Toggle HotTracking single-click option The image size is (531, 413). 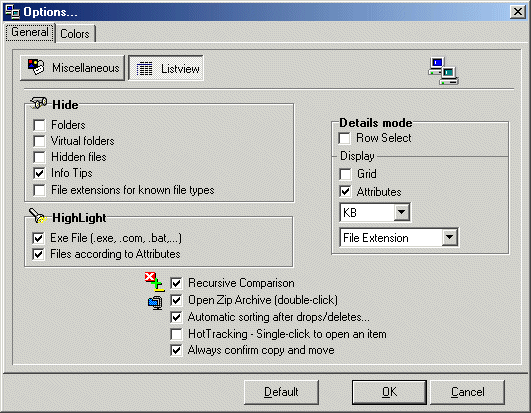pos(176,334)
